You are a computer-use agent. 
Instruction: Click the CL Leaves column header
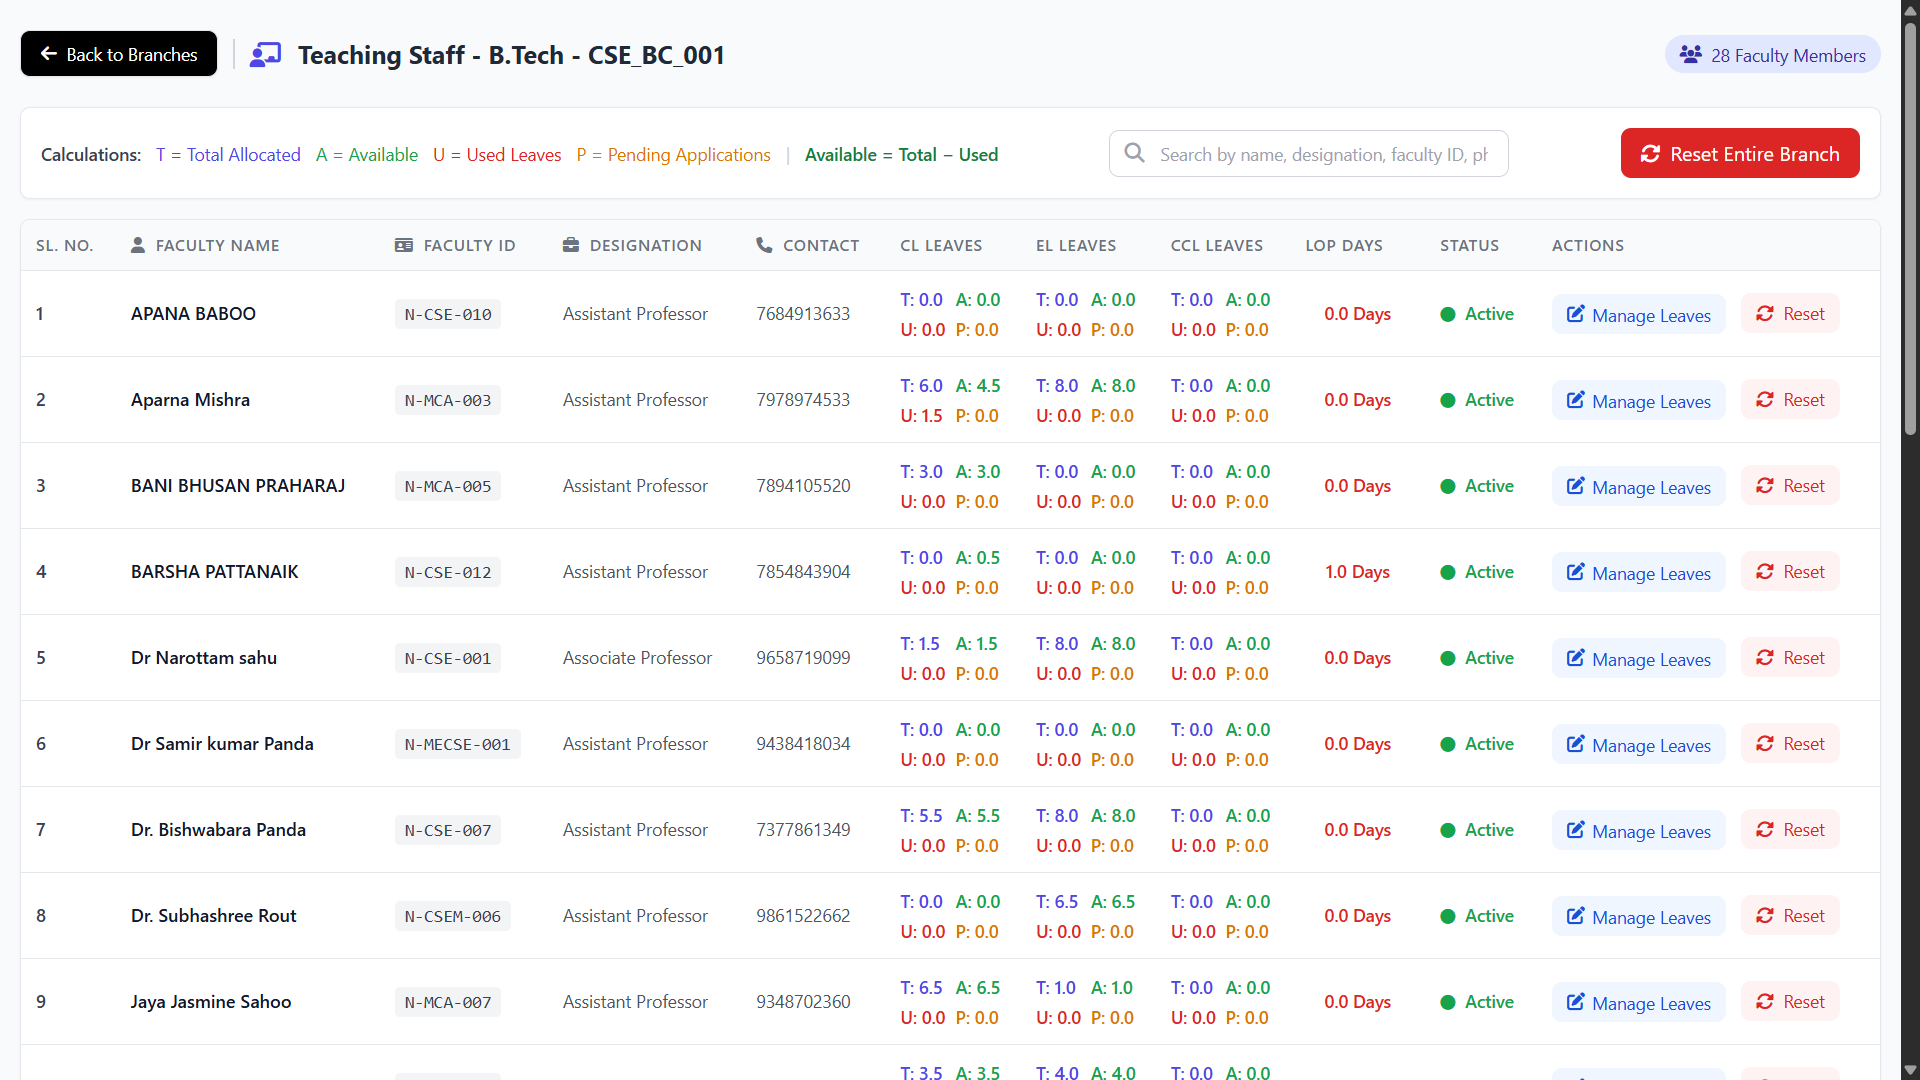click(940, 245)
